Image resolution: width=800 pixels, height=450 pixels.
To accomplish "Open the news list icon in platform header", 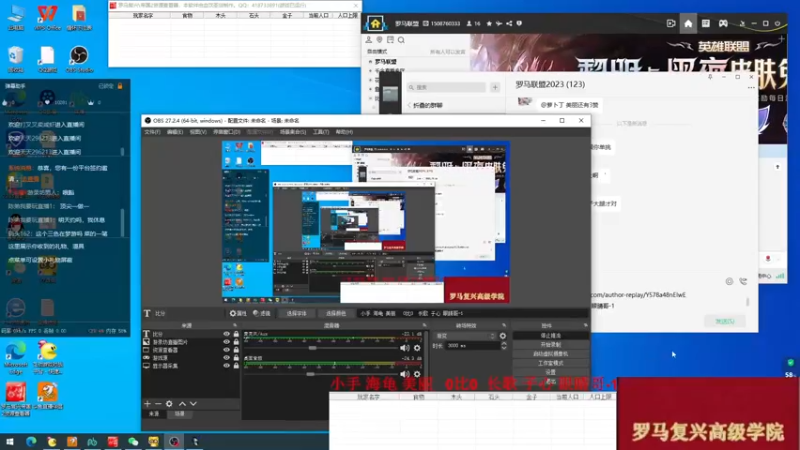I will coord(706,23).
